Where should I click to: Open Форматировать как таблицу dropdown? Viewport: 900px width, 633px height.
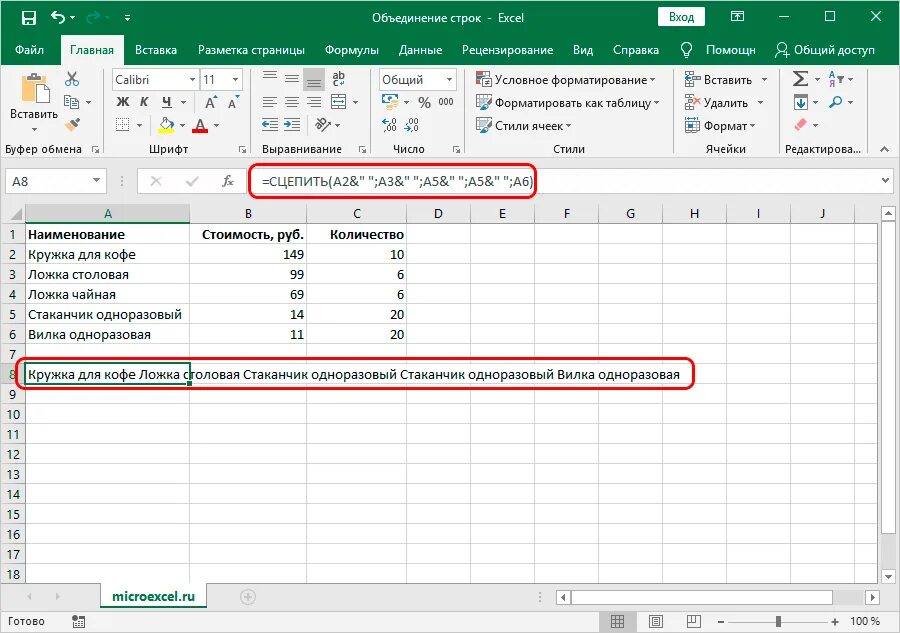[568, 103]
